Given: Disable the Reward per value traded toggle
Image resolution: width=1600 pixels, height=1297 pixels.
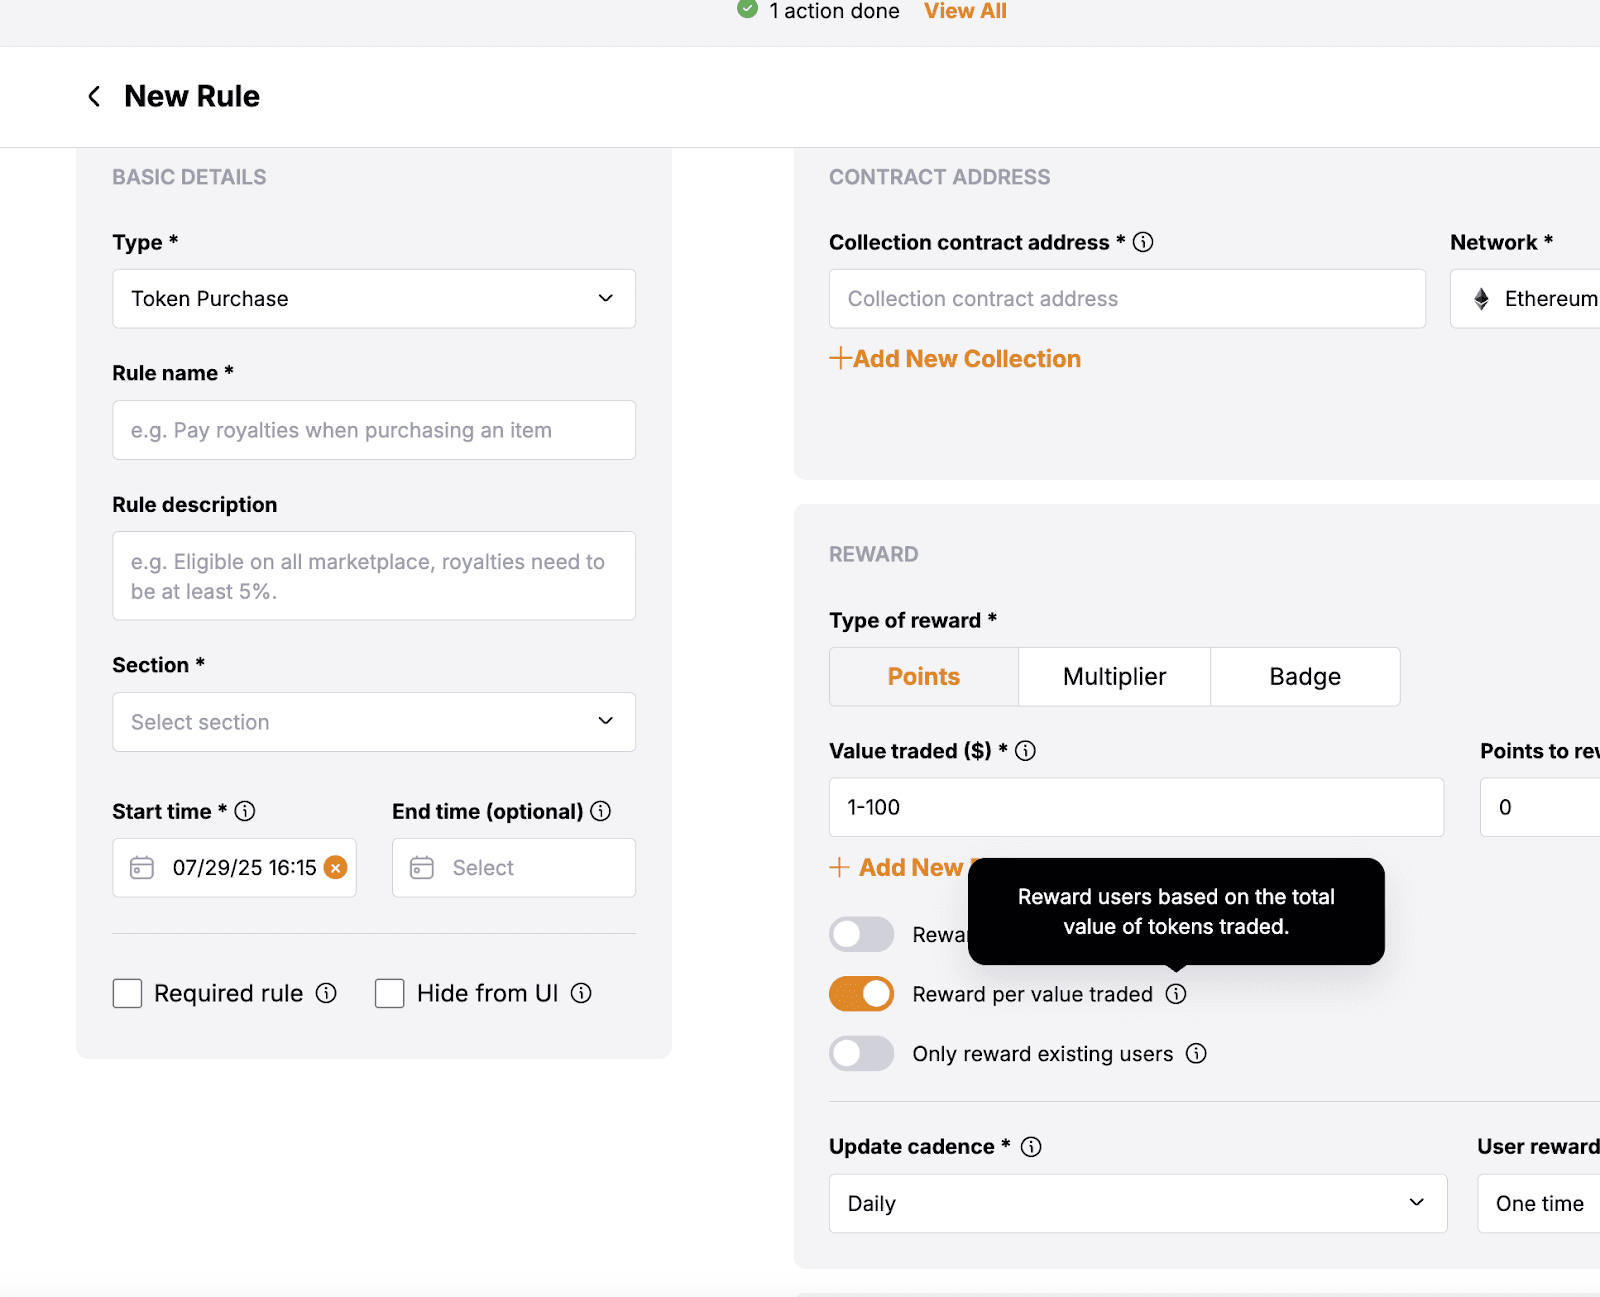Looking at the screenshot, I should 861,994.
